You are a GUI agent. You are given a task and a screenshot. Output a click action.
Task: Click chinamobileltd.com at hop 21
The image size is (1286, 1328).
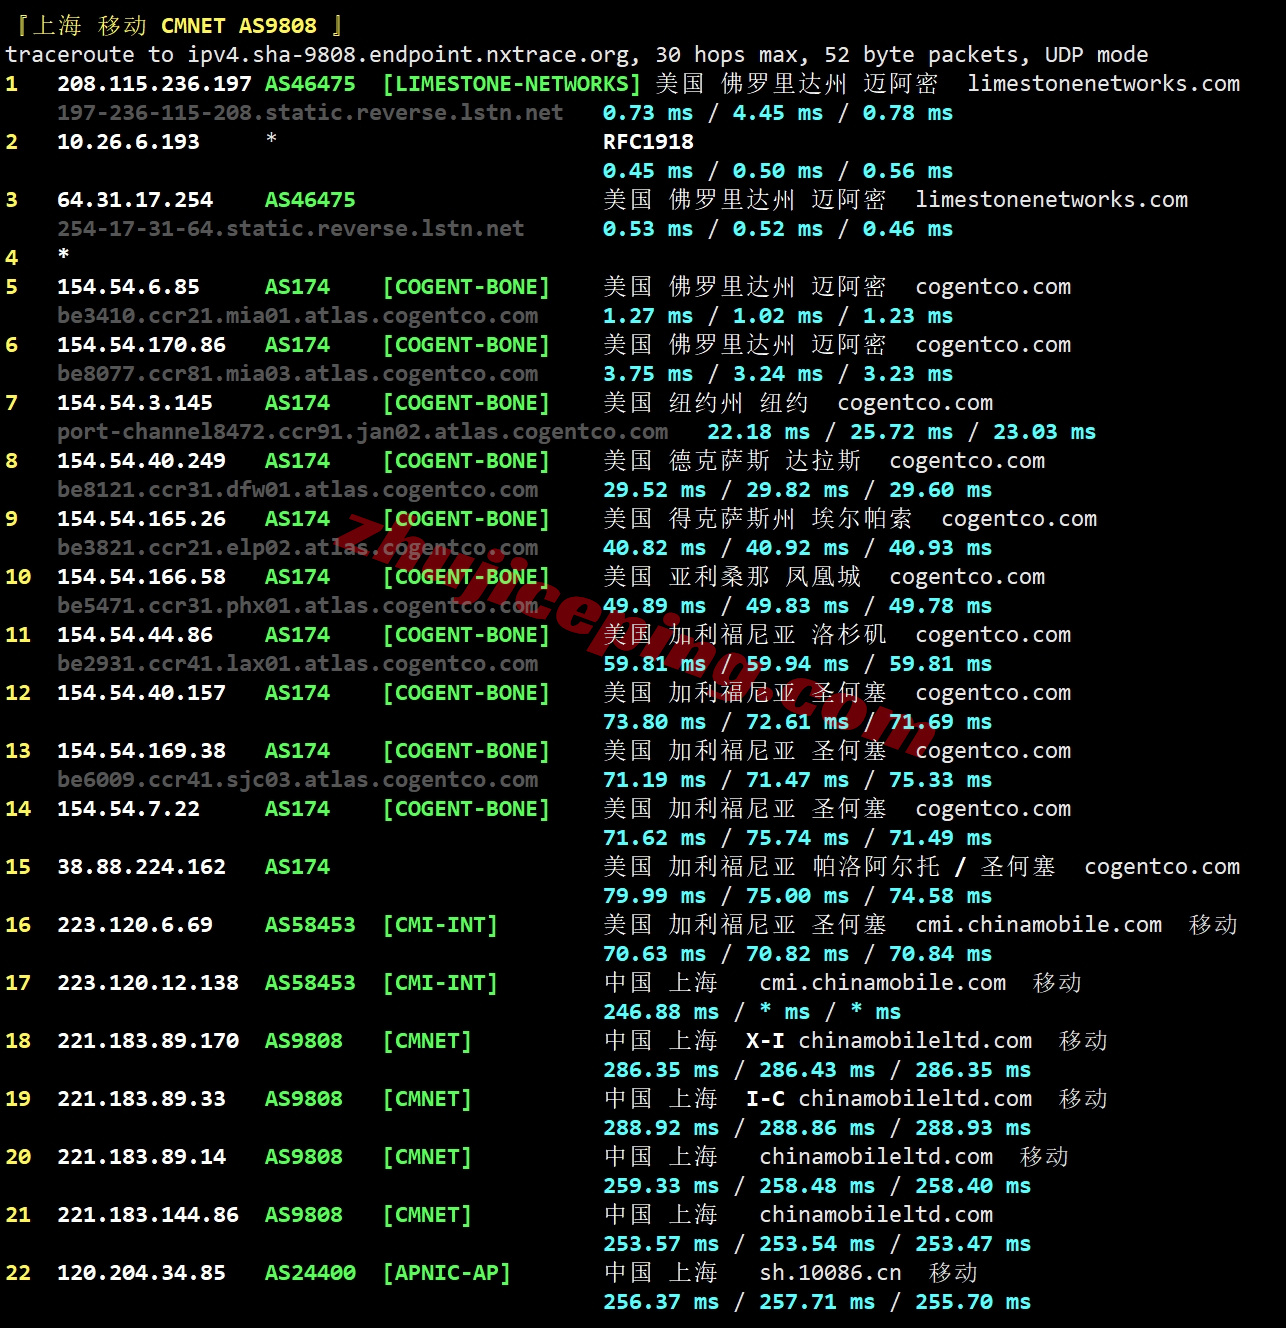tap(876, 1215)
